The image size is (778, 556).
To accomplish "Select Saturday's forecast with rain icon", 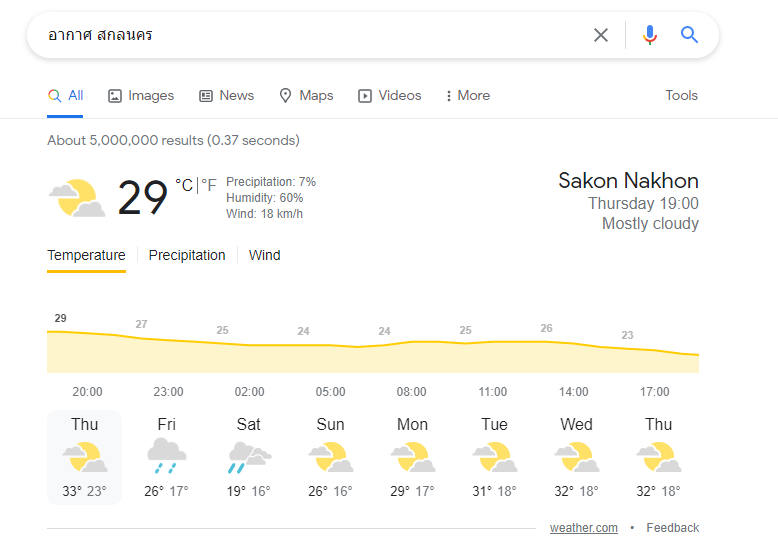I will click(250, 457).
